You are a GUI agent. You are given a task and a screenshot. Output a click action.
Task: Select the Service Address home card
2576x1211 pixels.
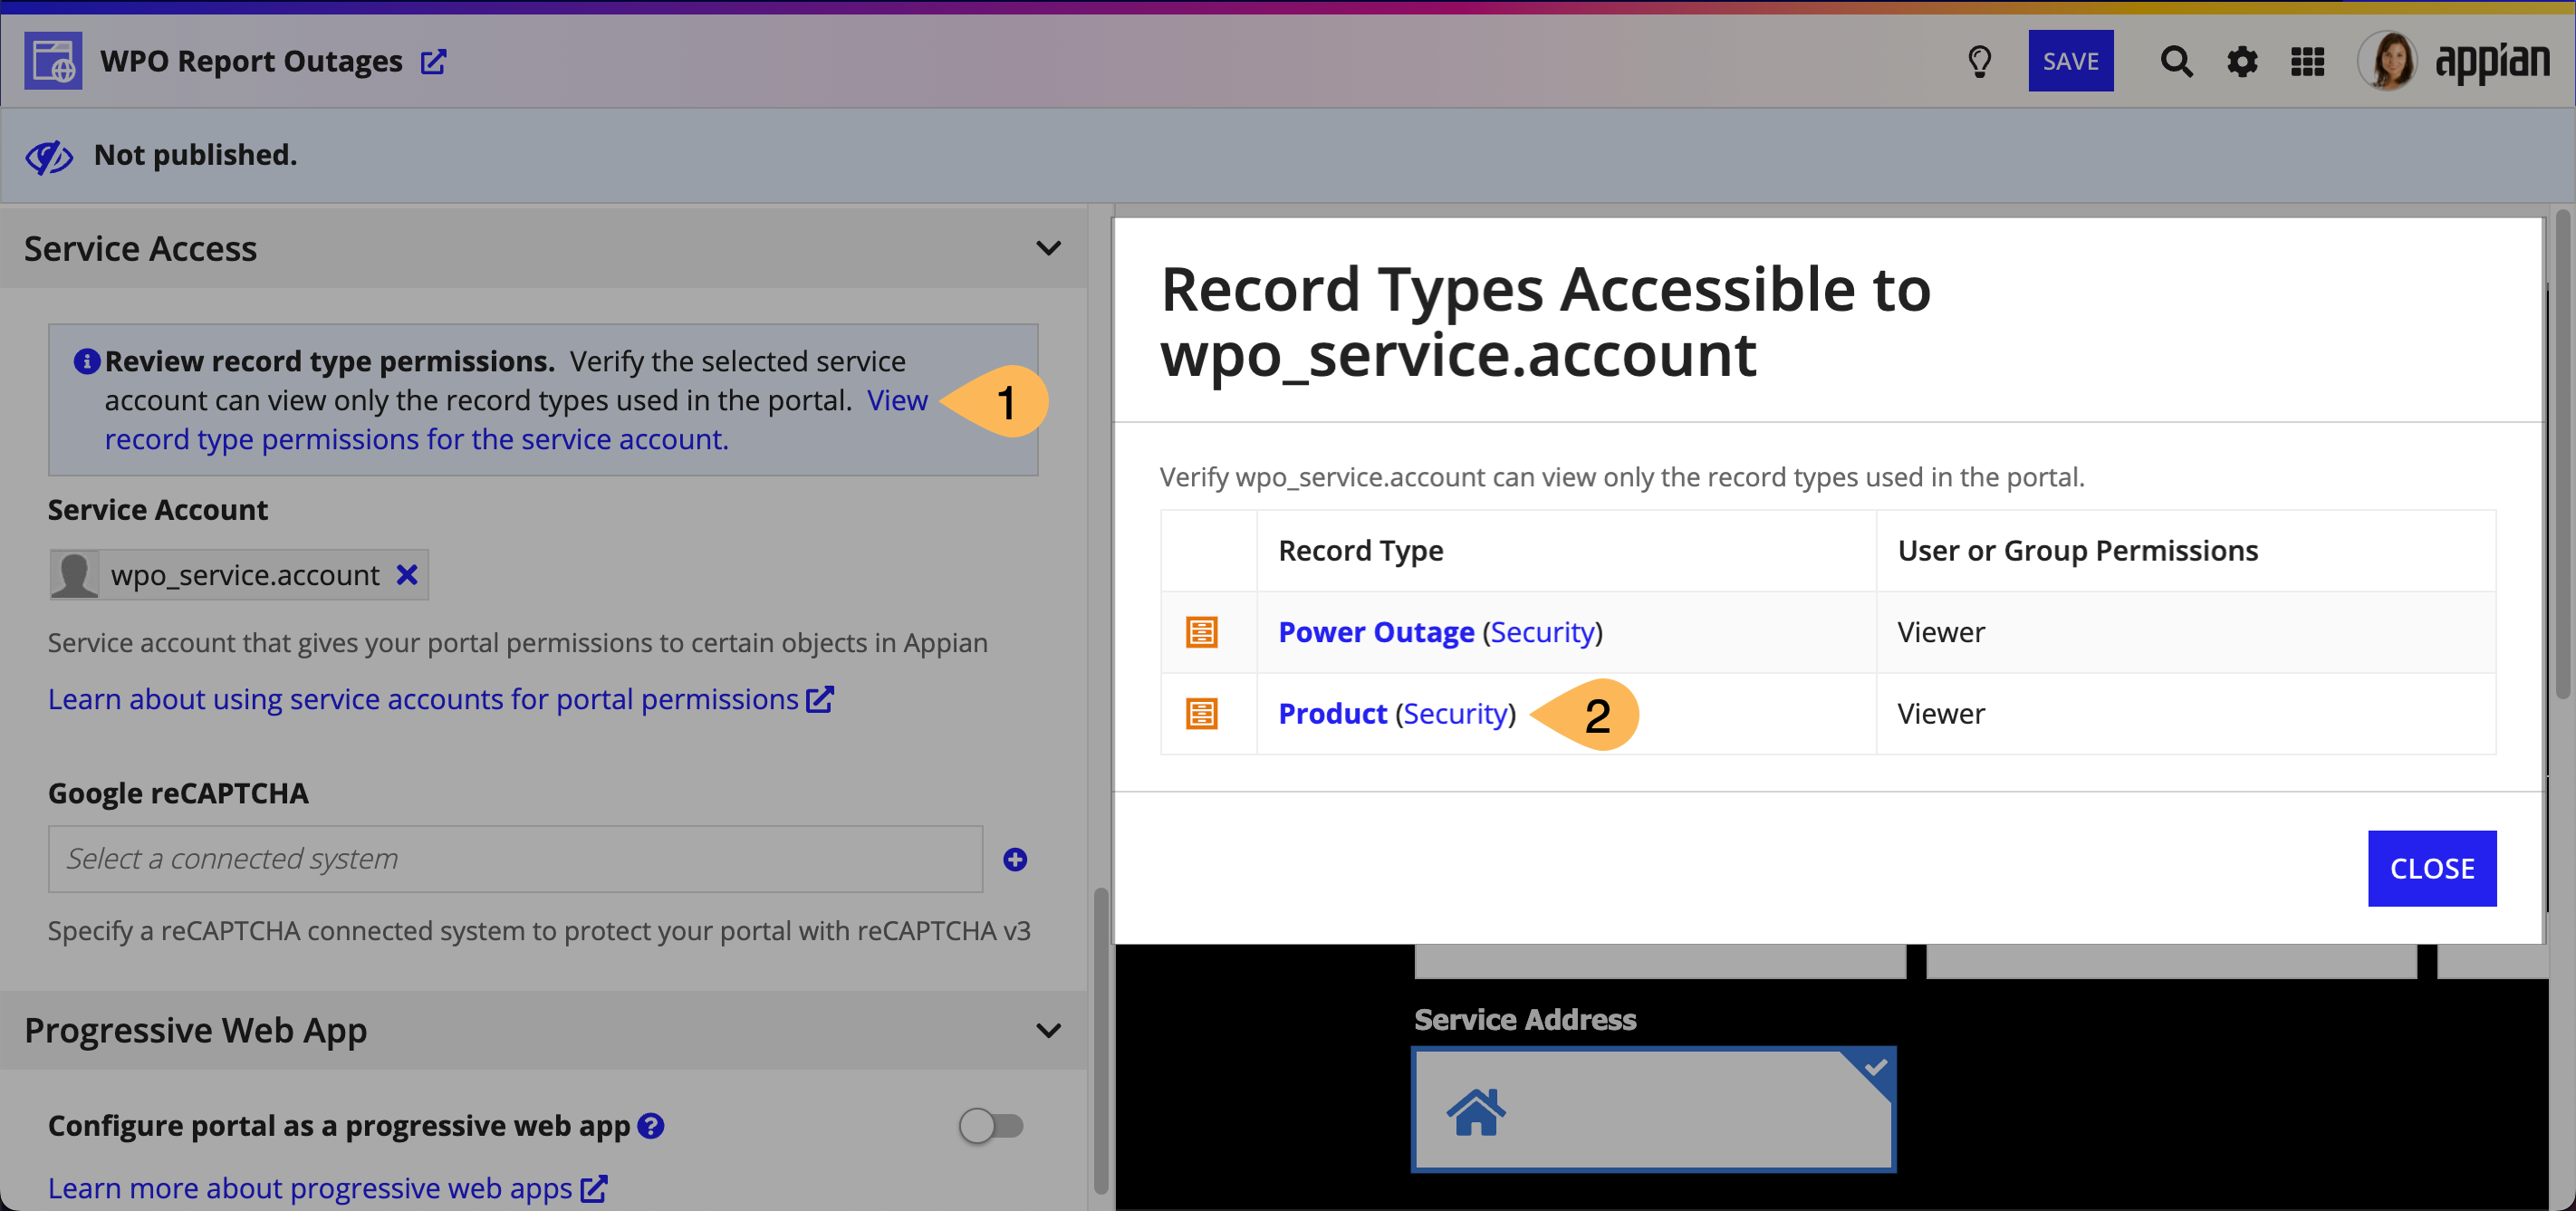[x=1653, y=1109]
